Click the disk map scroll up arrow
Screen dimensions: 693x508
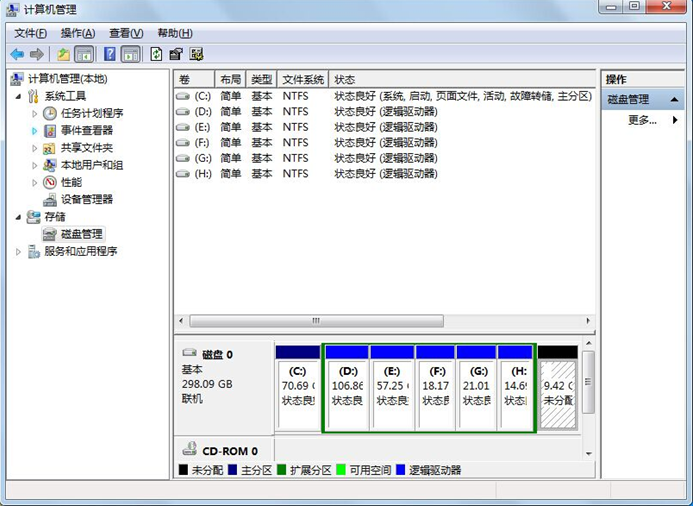(x=588, y=343)
